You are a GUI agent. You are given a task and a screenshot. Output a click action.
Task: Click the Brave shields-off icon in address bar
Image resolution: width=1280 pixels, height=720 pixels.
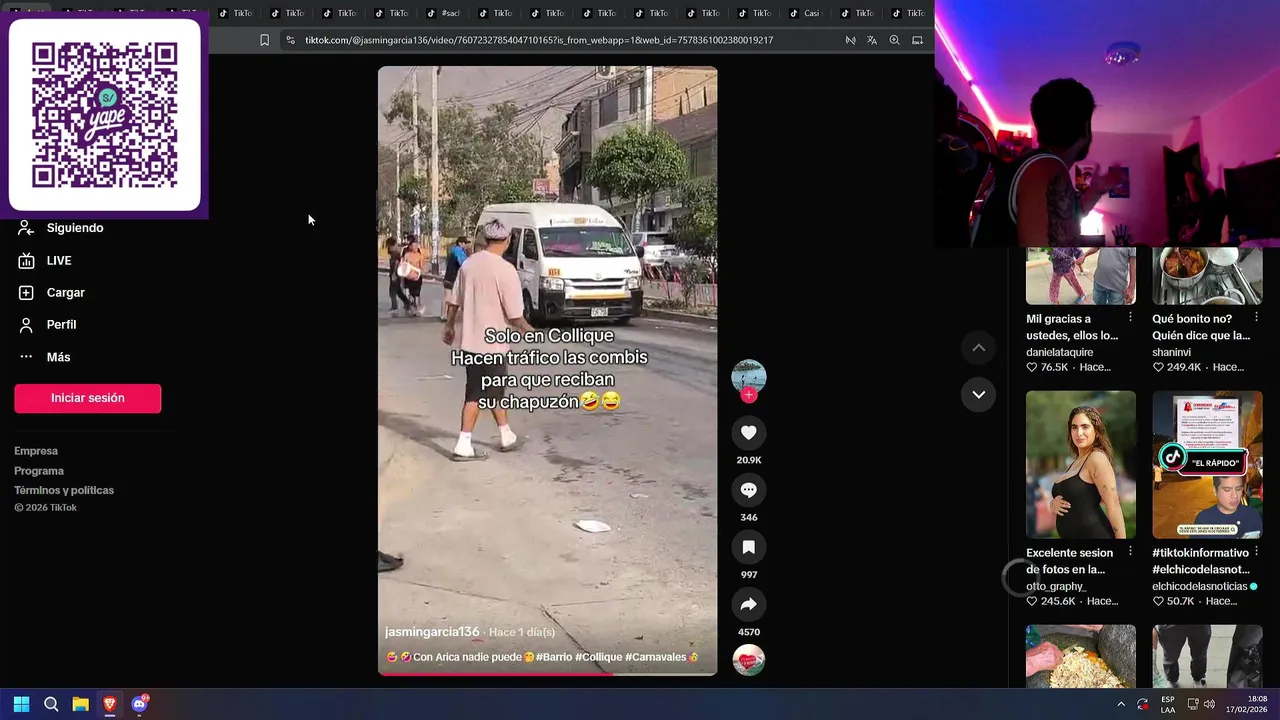[x=850, y=40]
